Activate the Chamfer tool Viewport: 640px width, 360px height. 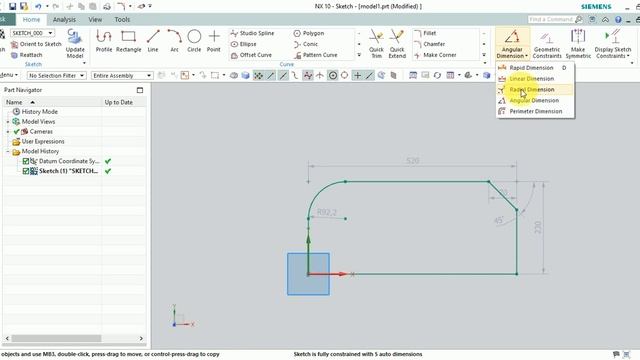point(429,44)
